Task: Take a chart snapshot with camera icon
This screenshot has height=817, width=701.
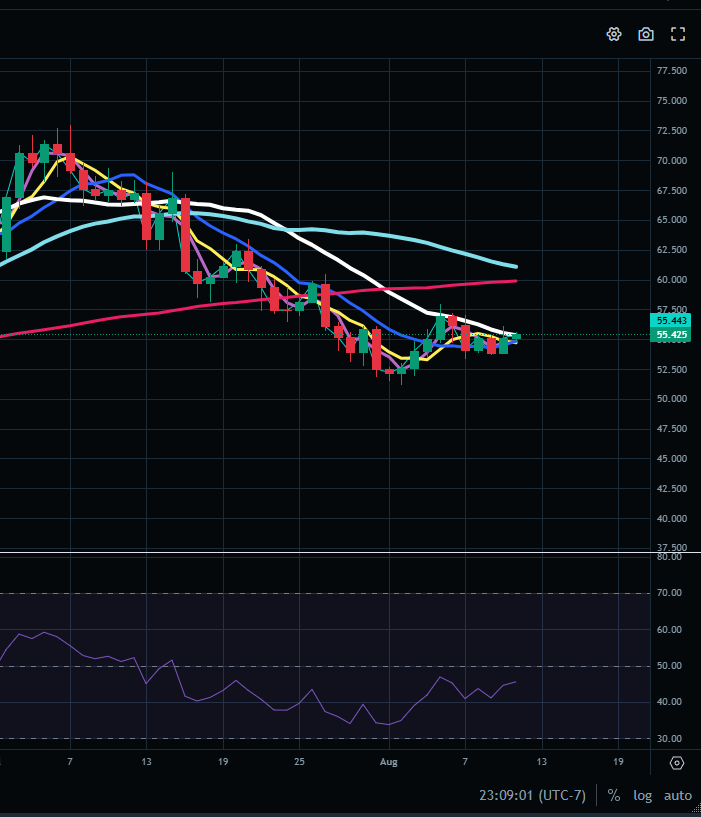Action: (646, 34)
